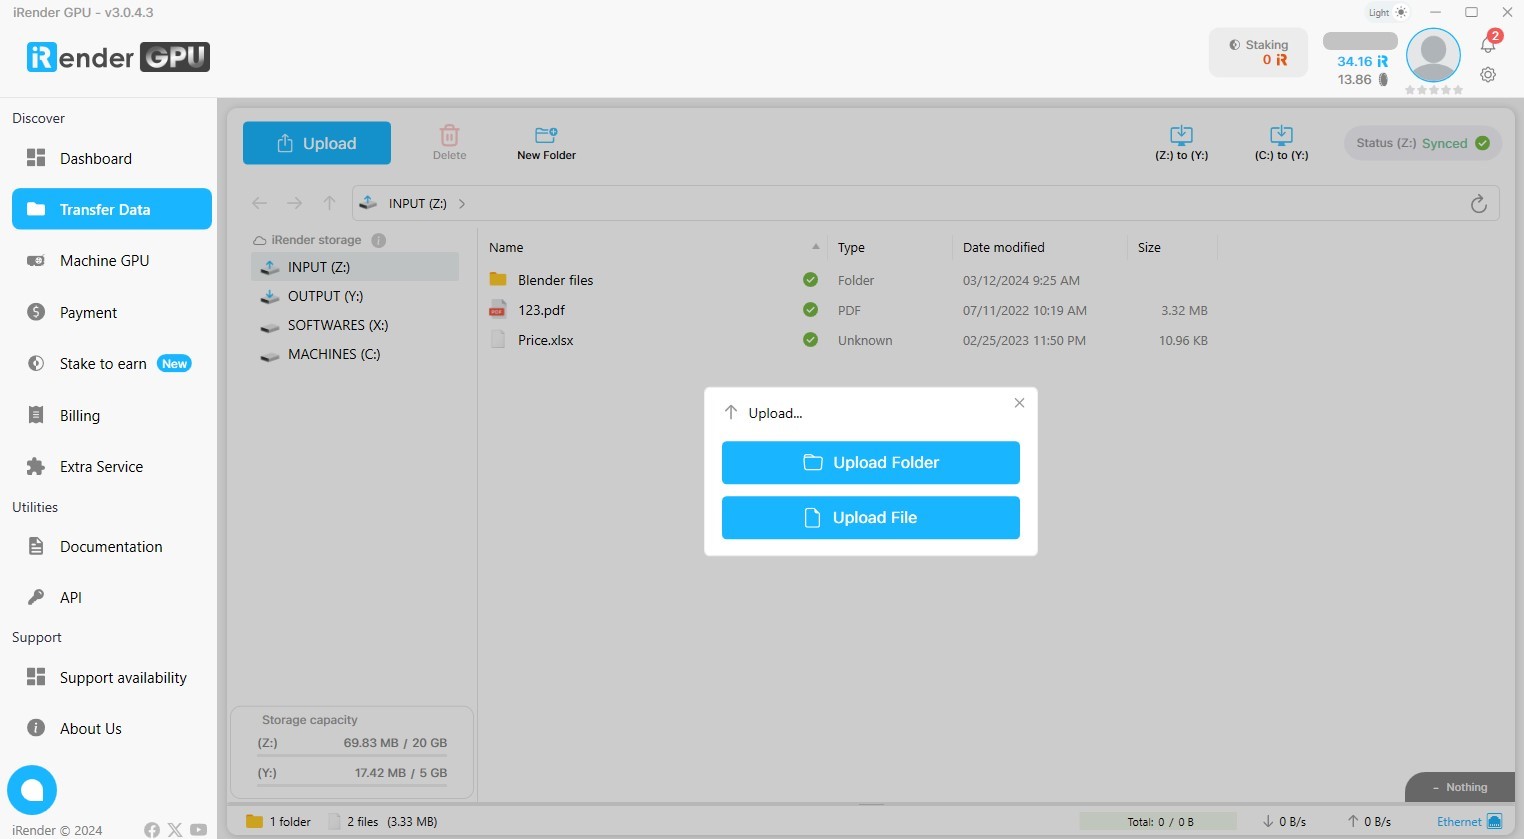Click the Ethernet network status
Image resolution: width=1524 pixels, height=839 pixels.
pyautogui.click(x=1469, y=822)
